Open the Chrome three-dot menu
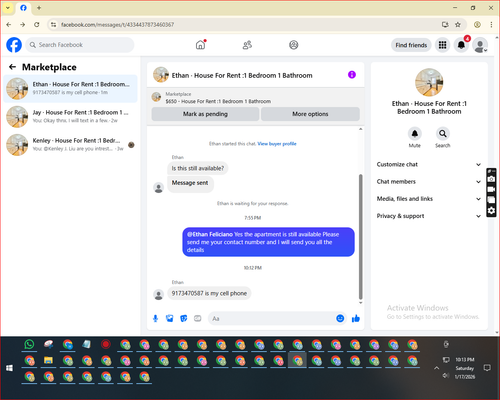Image resolution: width=500 pixels, height=400 pixels. 491,25
